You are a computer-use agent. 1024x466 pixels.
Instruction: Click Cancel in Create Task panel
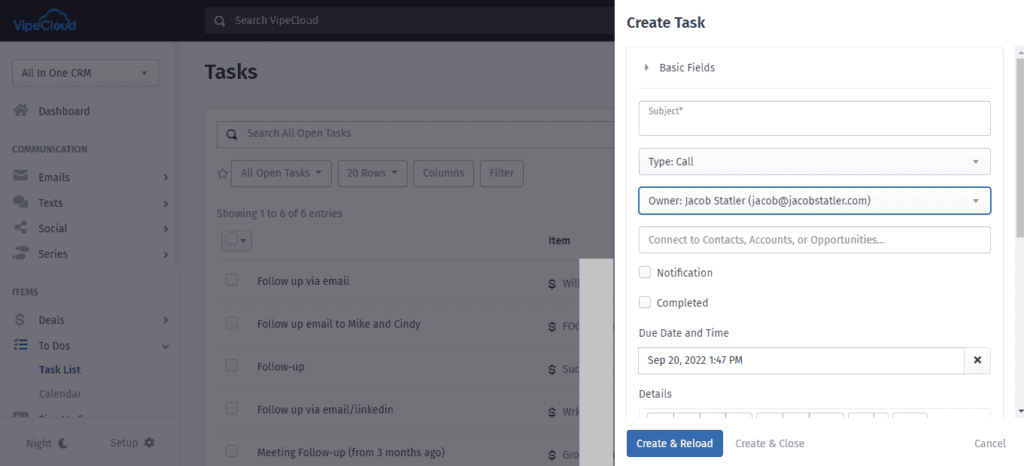pos(990,443)
